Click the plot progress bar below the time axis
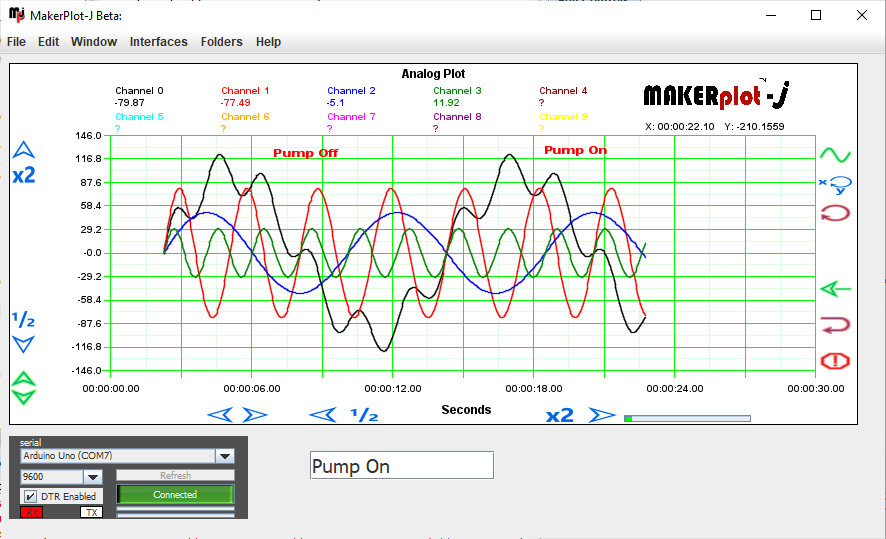The image size is (886, 539). click(687, 419)
